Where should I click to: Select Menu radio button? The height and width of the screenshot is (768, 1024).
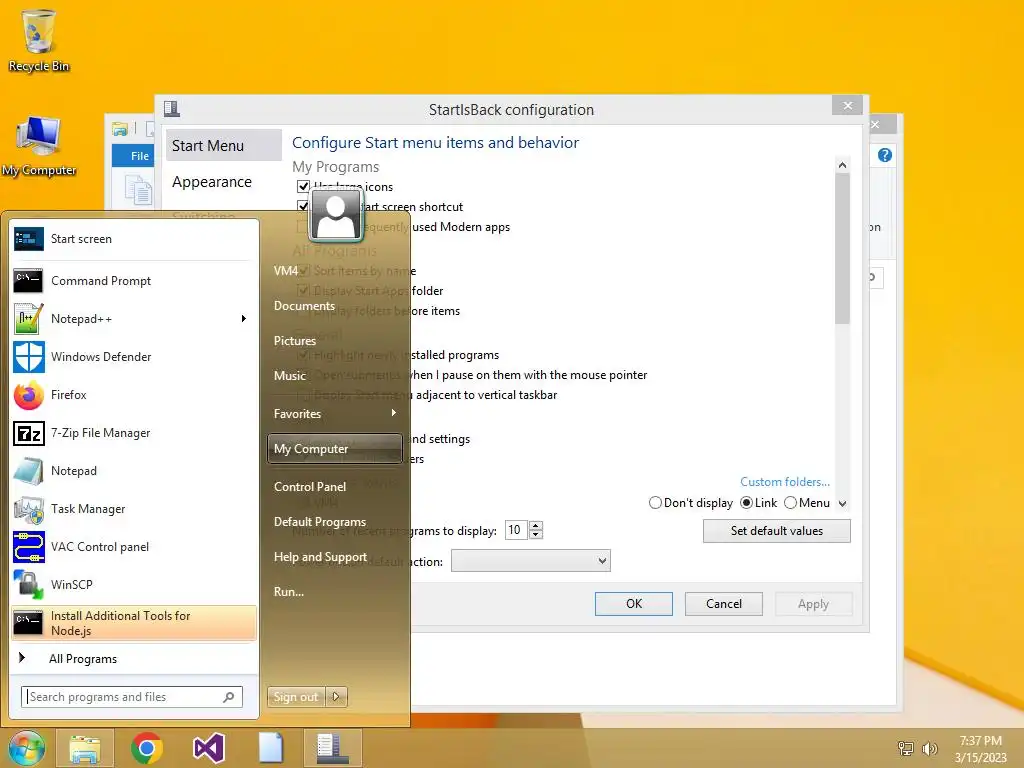pos(790,503)
